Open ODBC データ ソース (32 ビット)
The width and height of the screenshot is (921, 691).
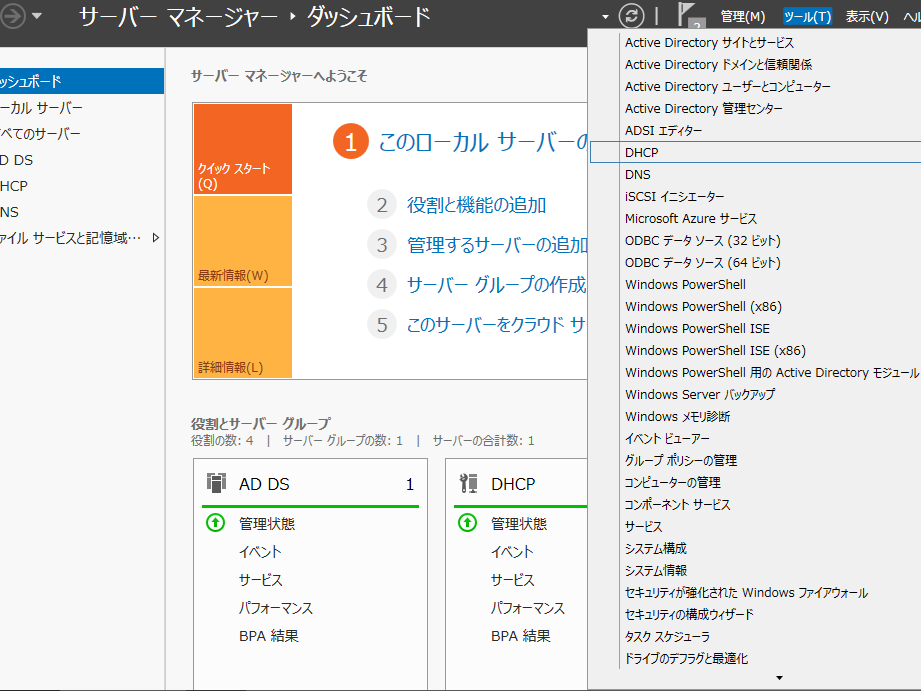coord(702,240)
